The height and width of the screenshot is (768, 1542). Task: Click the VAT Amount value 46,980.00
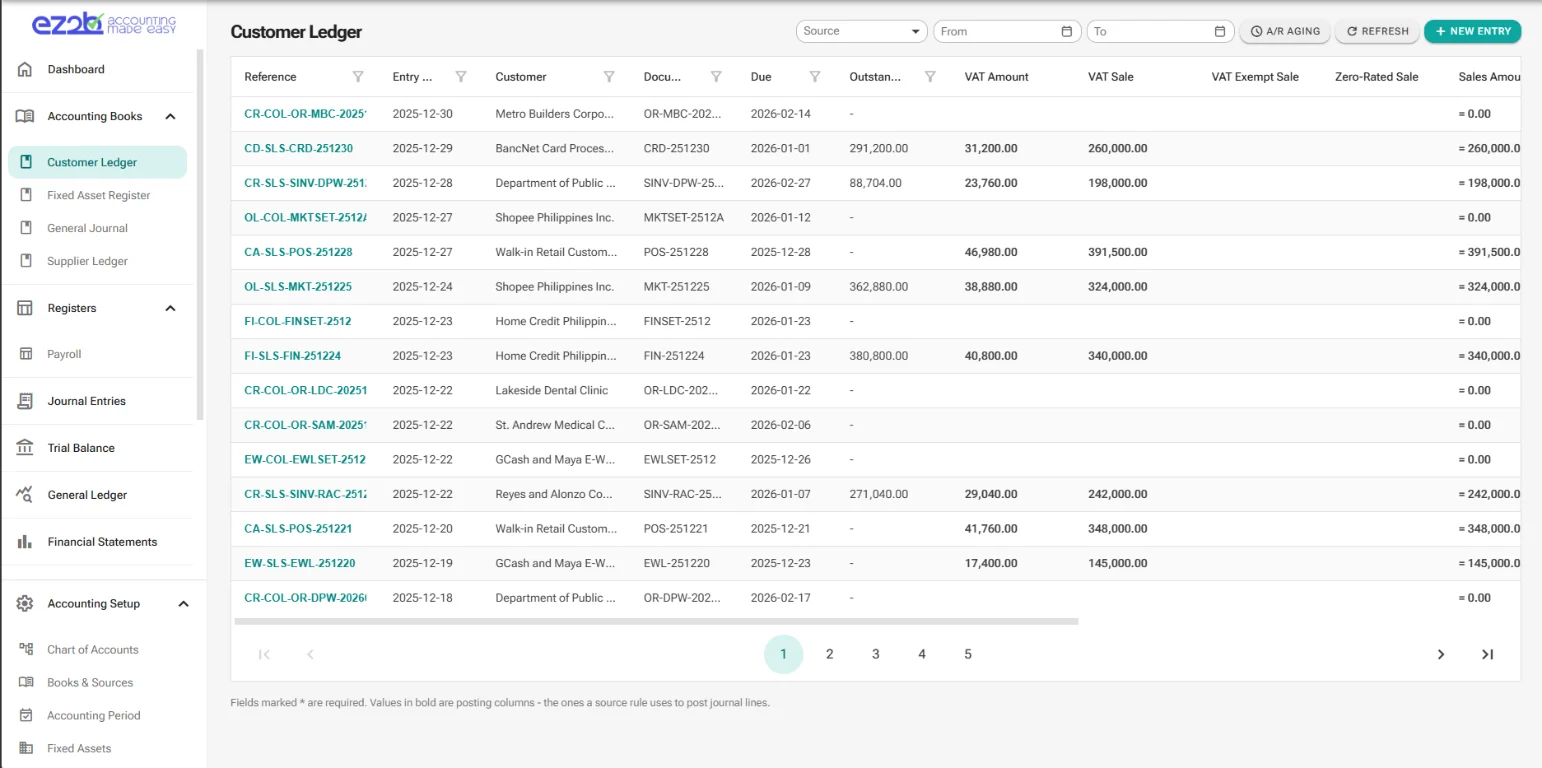tap(991, 252)
